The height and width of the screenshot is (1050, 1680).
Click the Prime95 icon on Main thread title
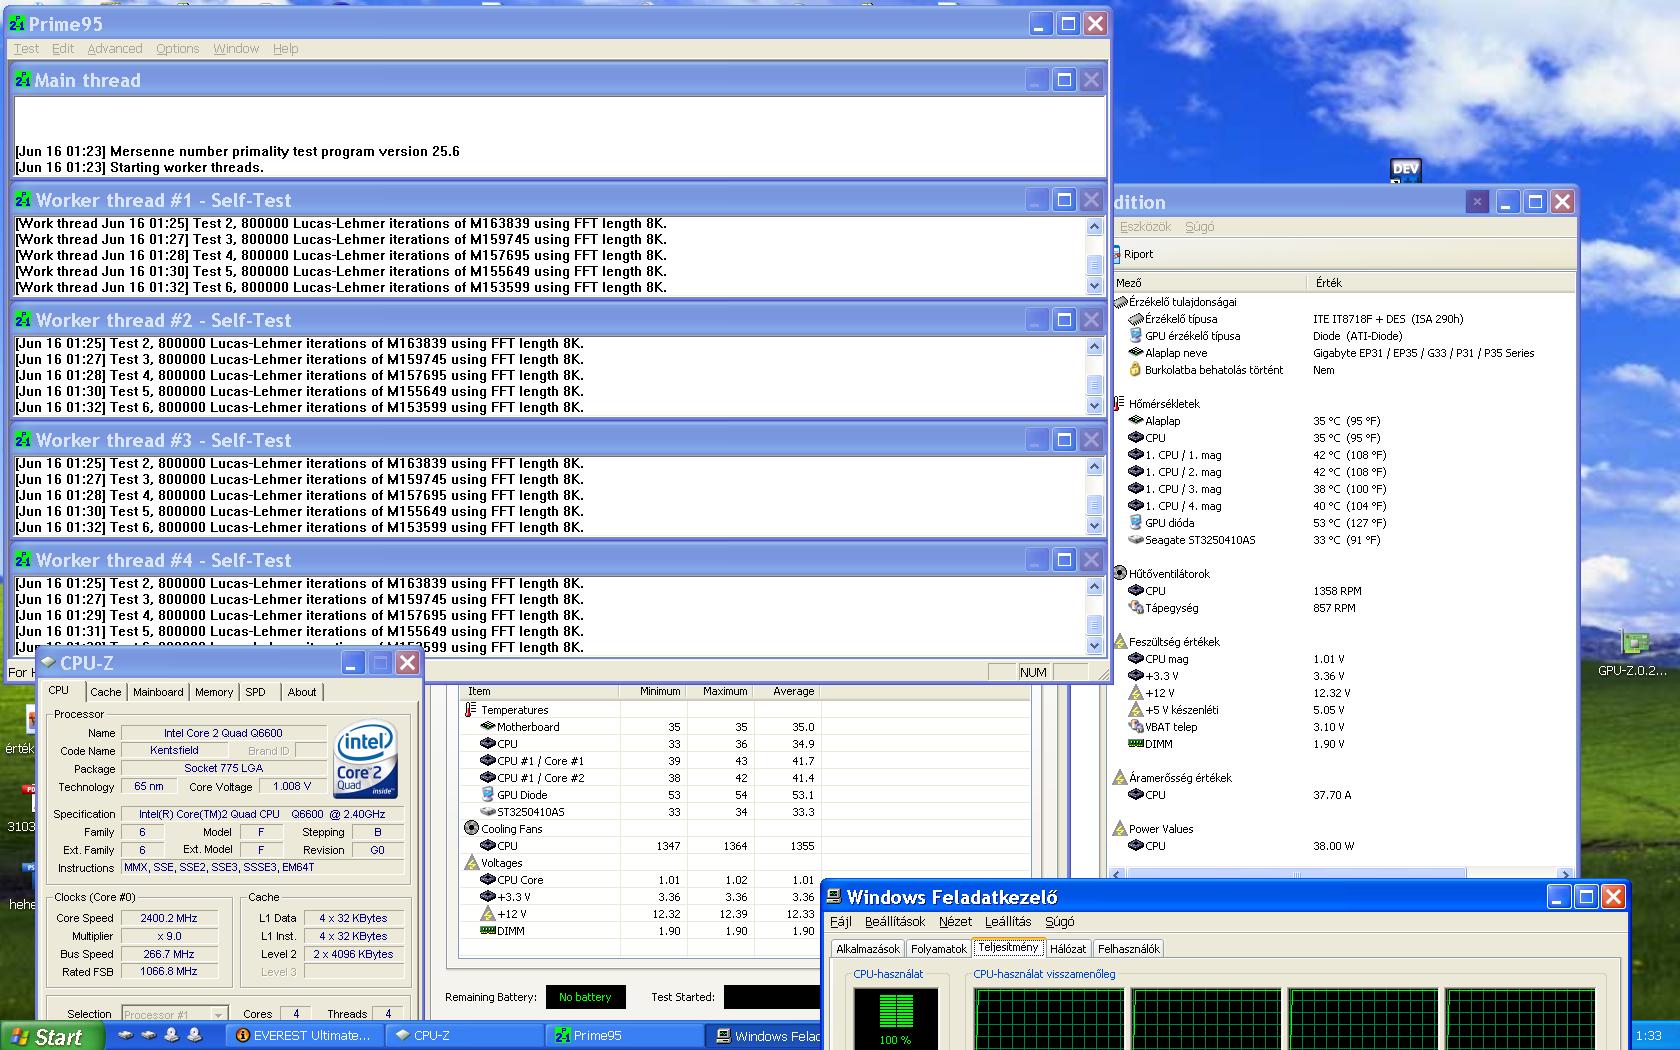(23, 80)
